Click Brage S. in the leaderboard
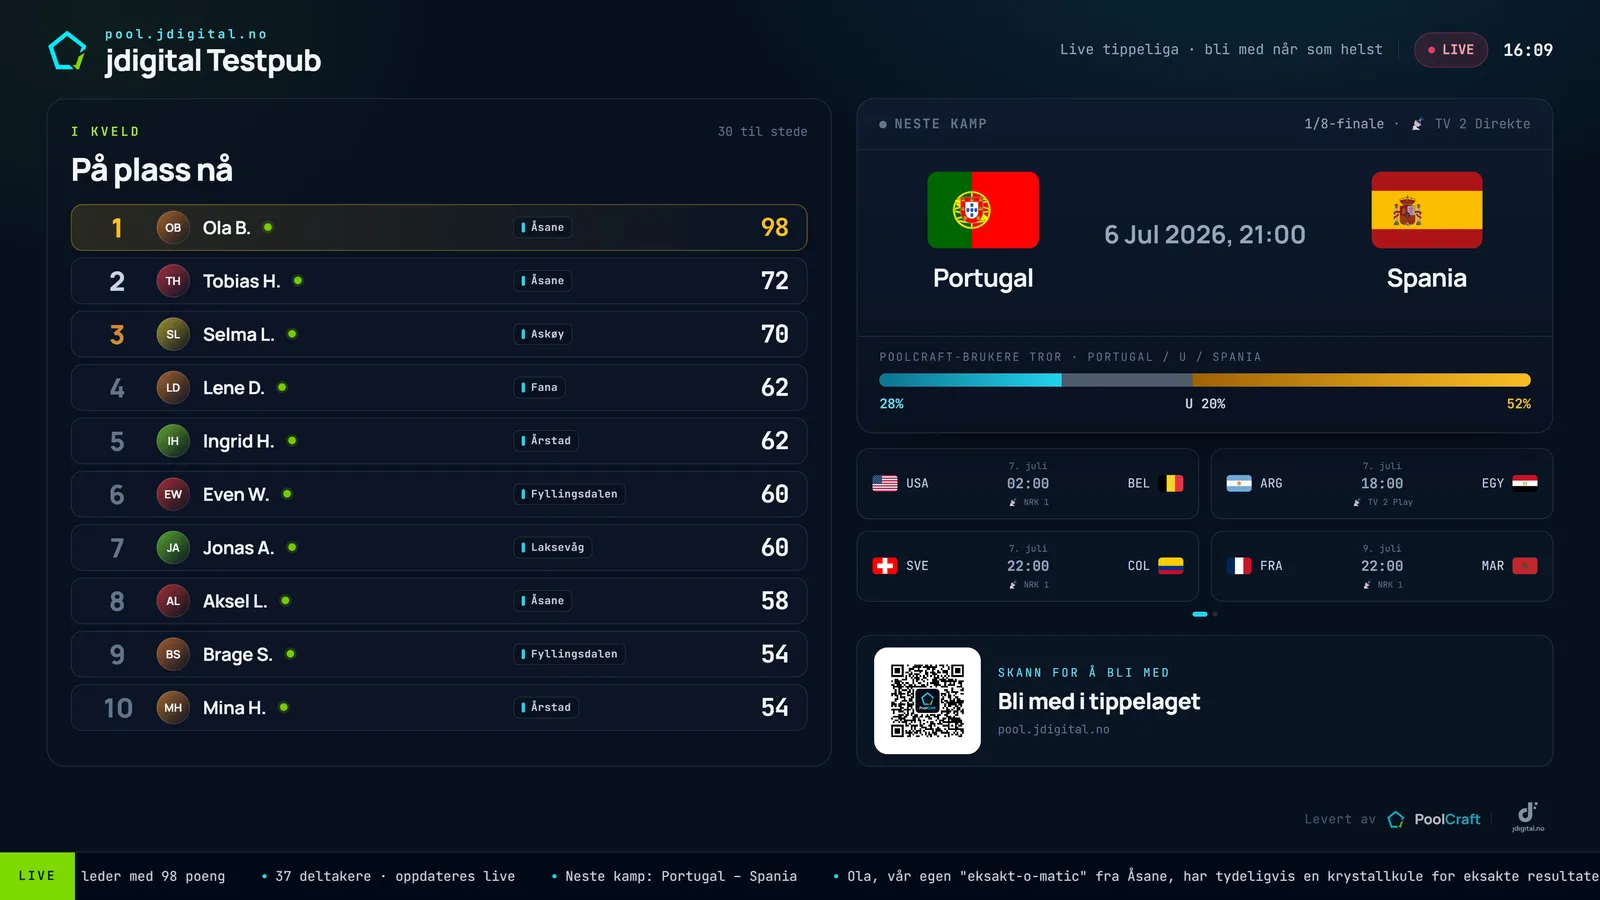 pyautogui.click(x=439, y=654)
